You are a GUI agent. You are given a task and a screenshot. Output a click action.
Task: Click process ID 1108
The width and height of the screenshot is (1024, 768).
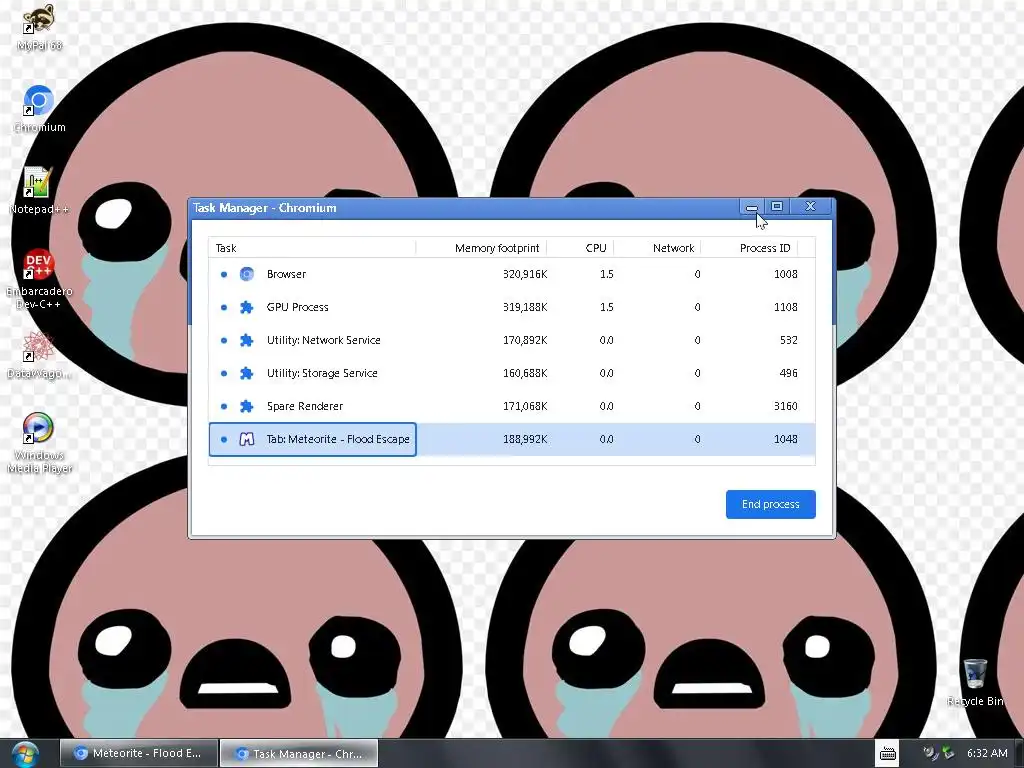[x=786, y=307]
